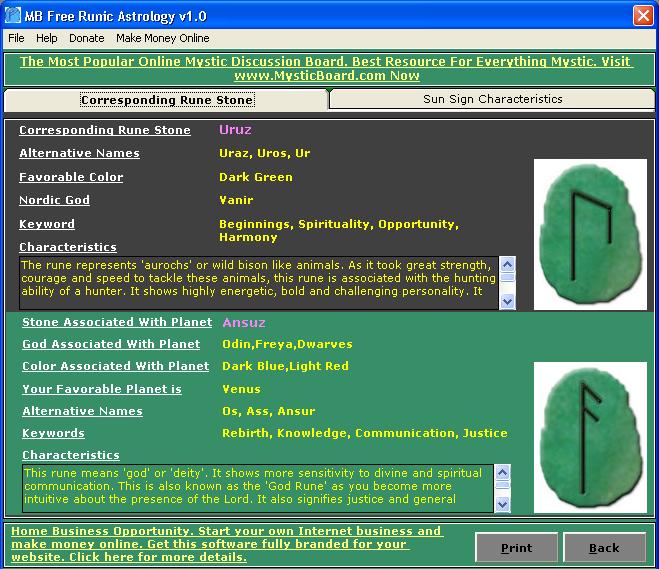Click the 'Favorable Color' label
659x569 pixels.
[71, 177]
